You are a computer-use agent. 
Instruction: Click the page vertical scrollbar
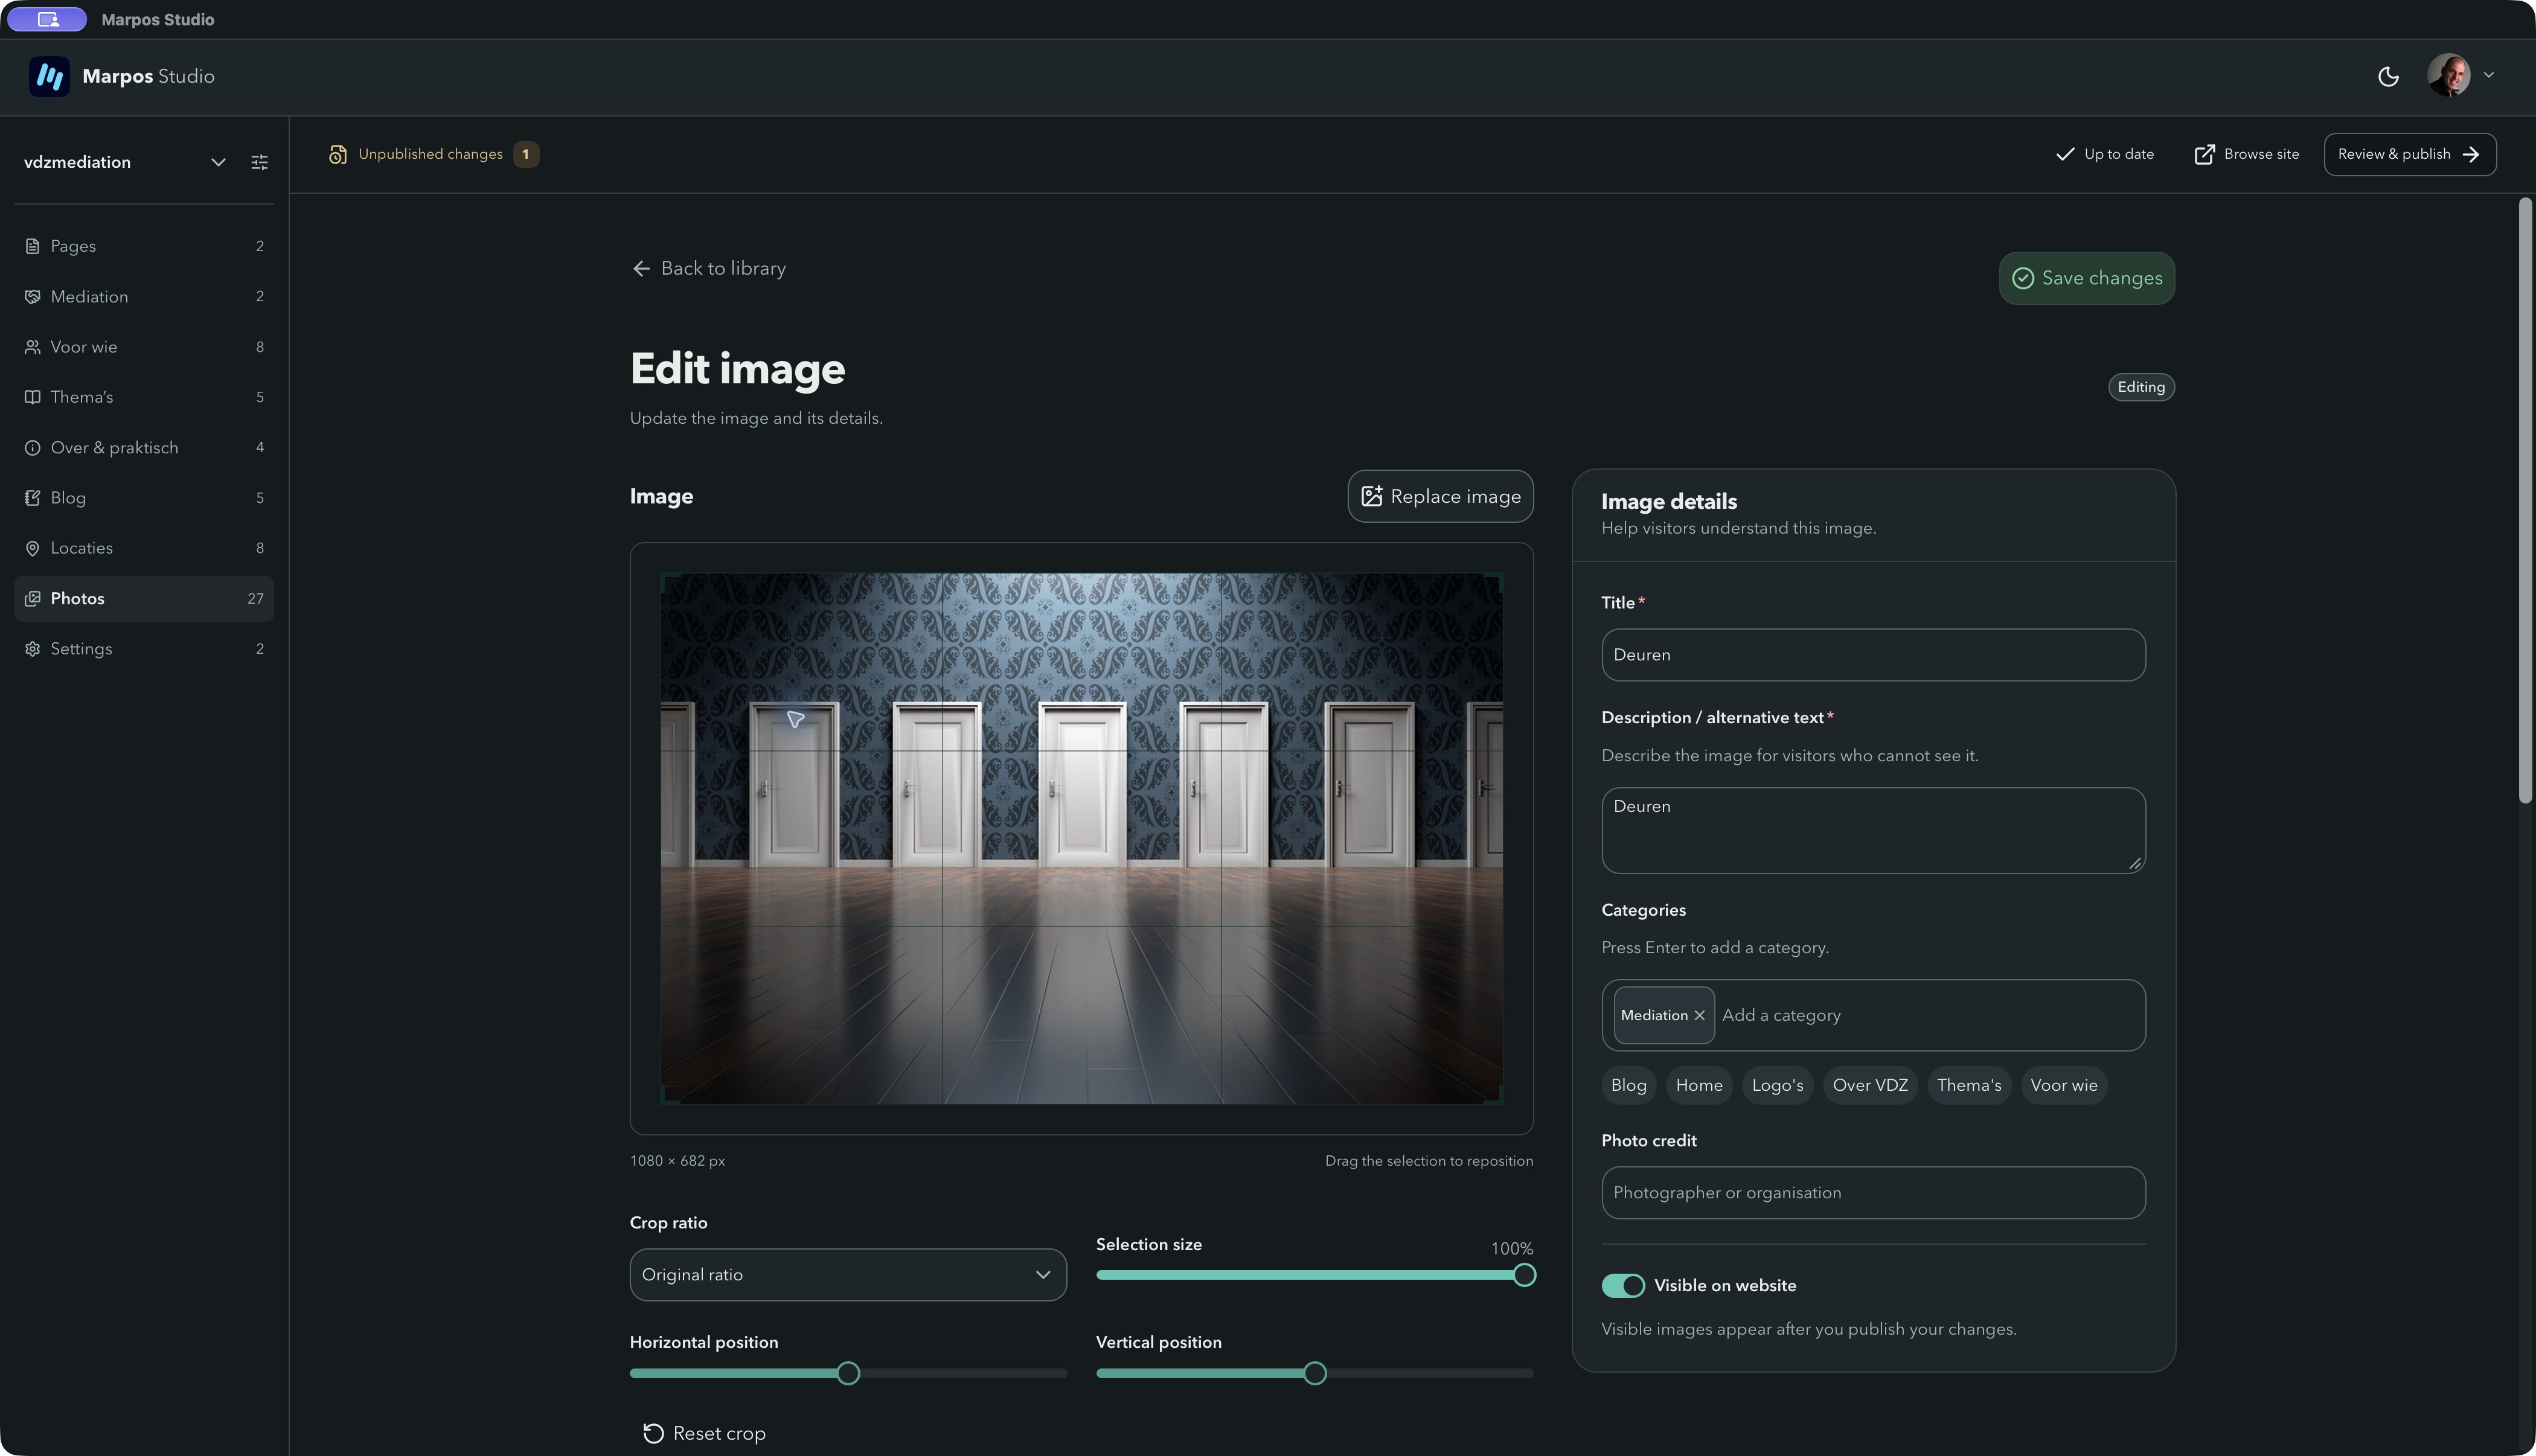2525,500
